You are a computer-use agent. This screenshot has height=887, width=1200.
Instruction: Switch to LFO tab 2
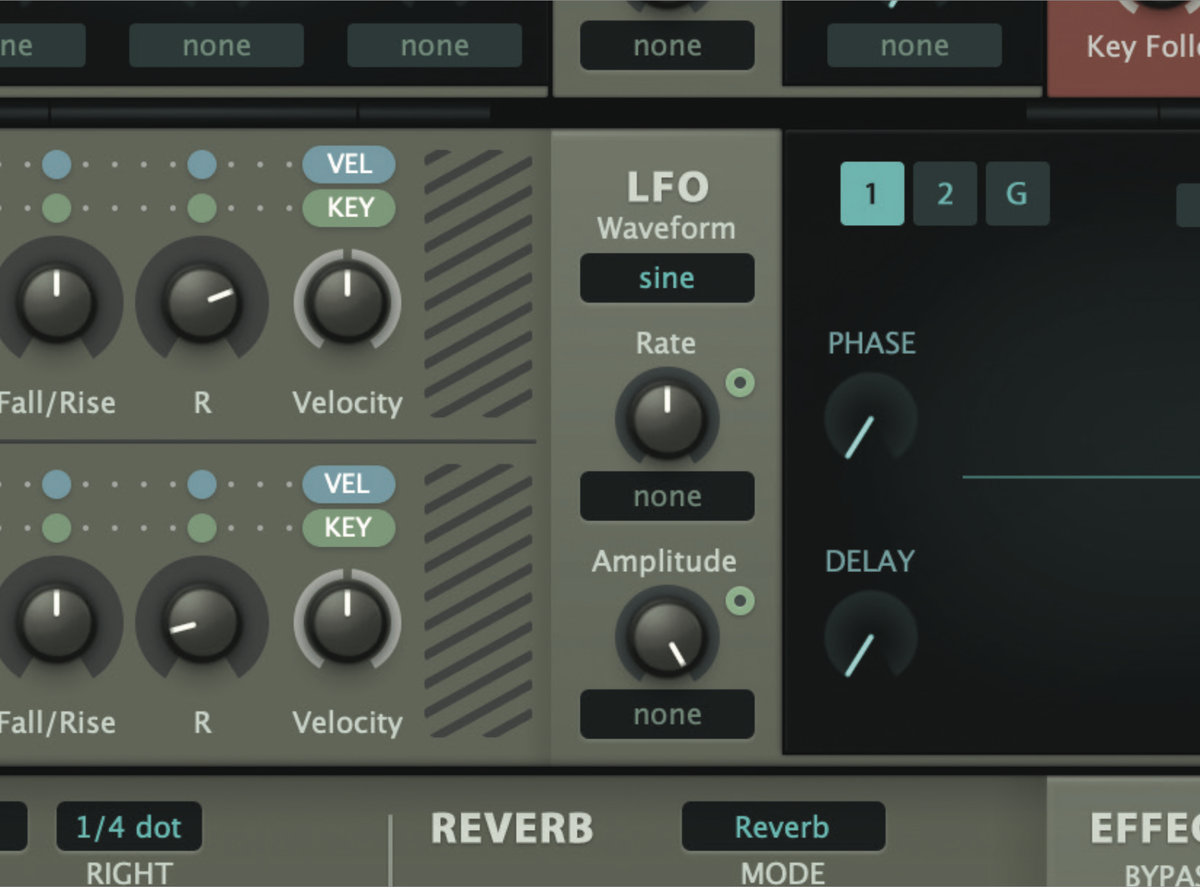[944, 194]
